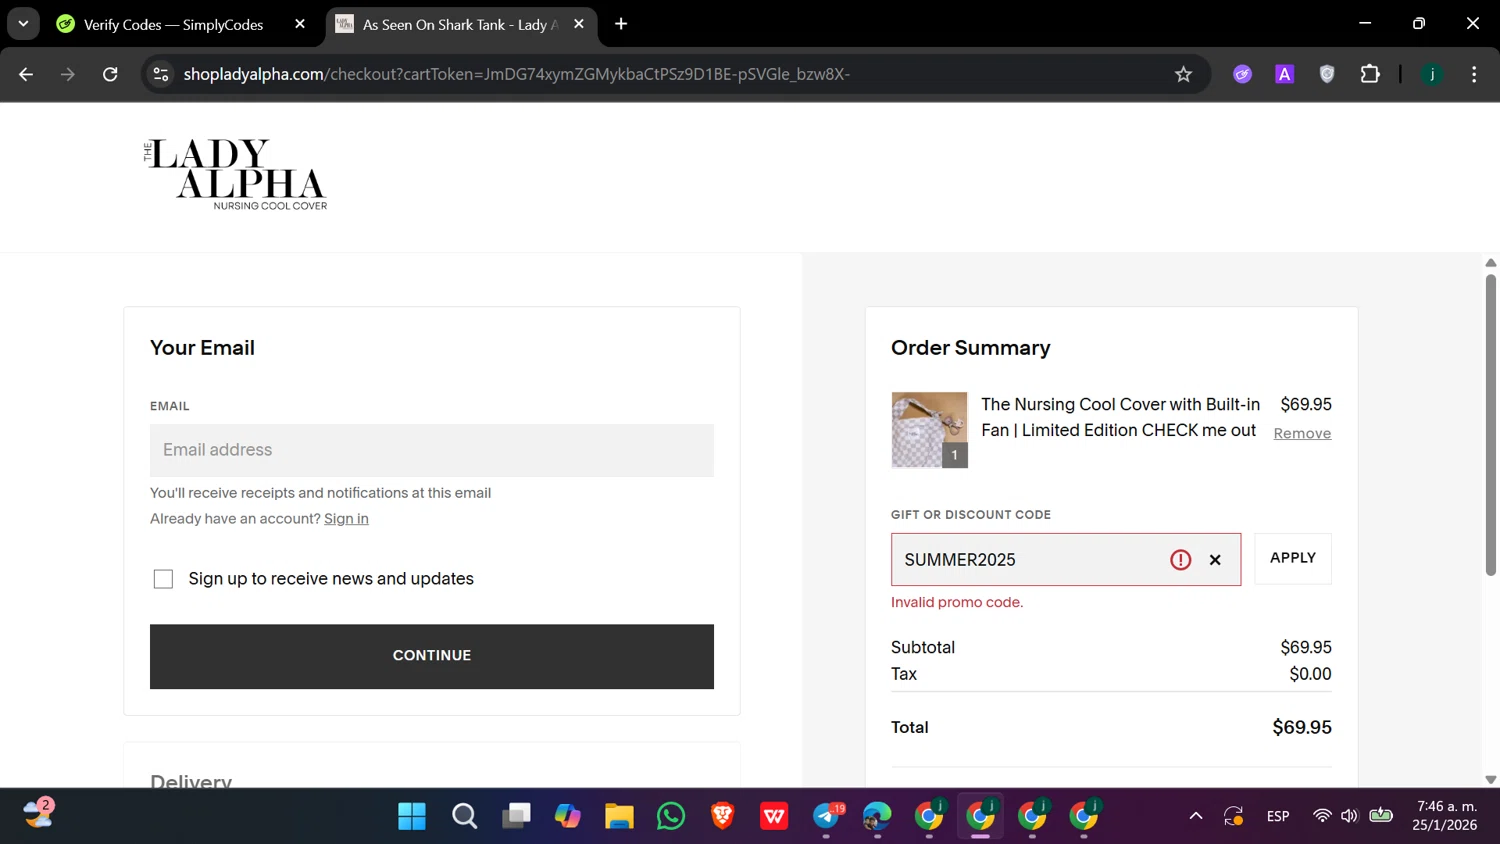Viewport: 1500px width, 844px height.
Task: Close the Shark Tank Lady Alpha tab
Action: pos(579,24)
